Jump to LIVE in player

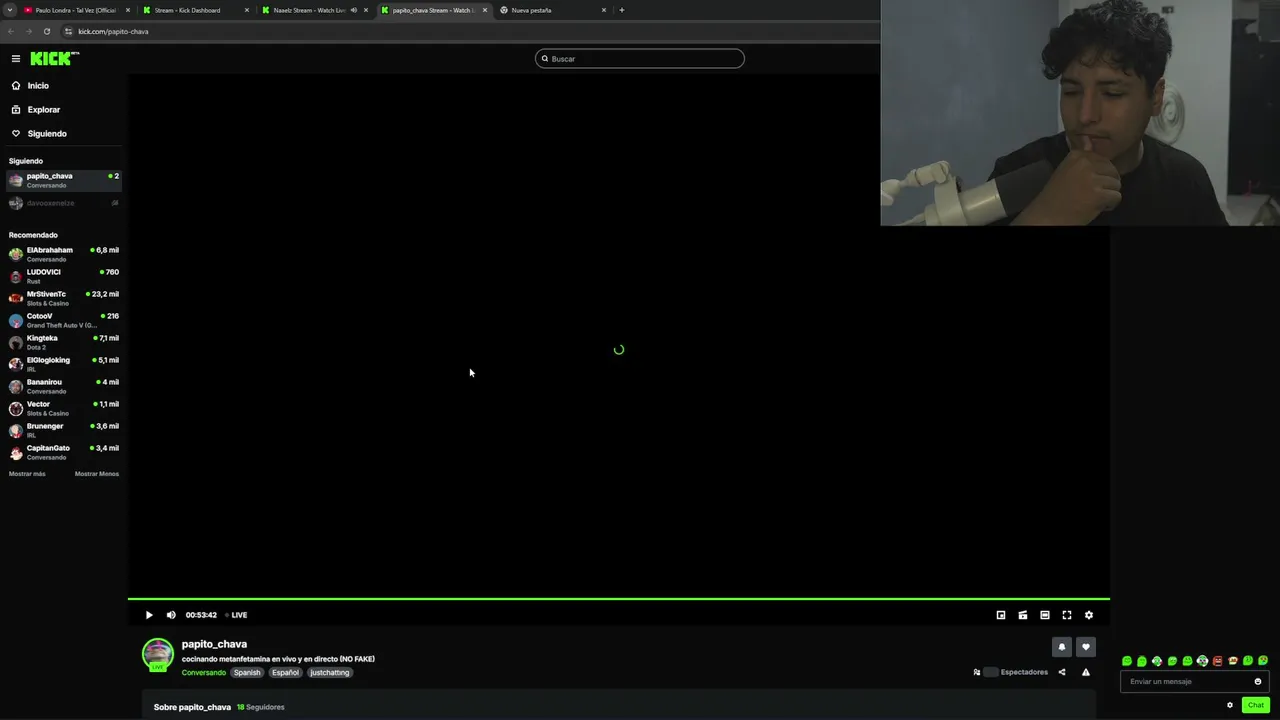(237, 615)
